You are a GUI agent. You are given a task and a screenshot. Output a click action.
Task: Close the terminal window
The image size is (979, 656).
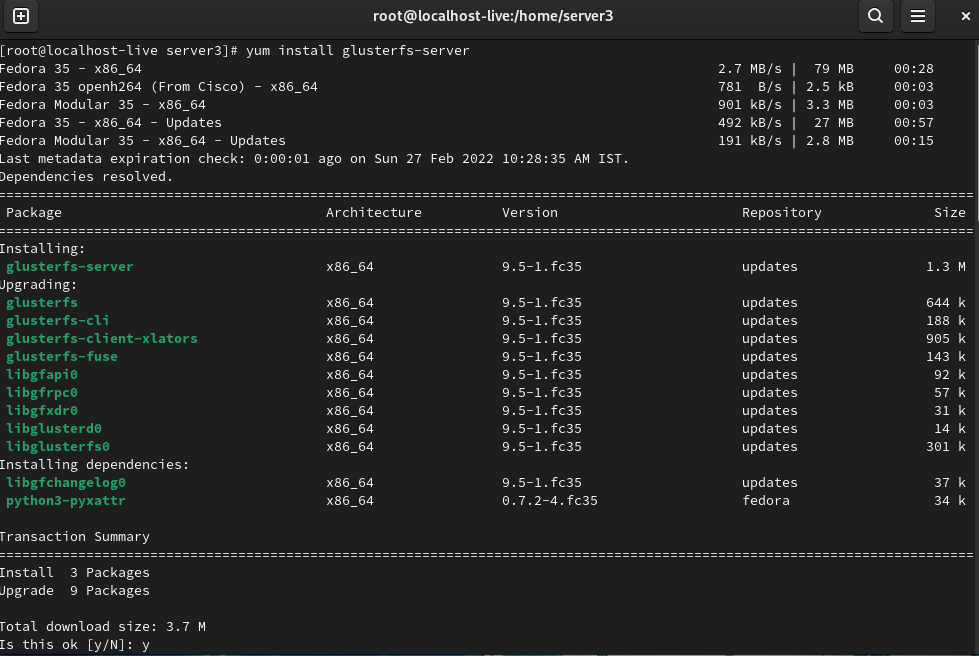click(963, 17)
